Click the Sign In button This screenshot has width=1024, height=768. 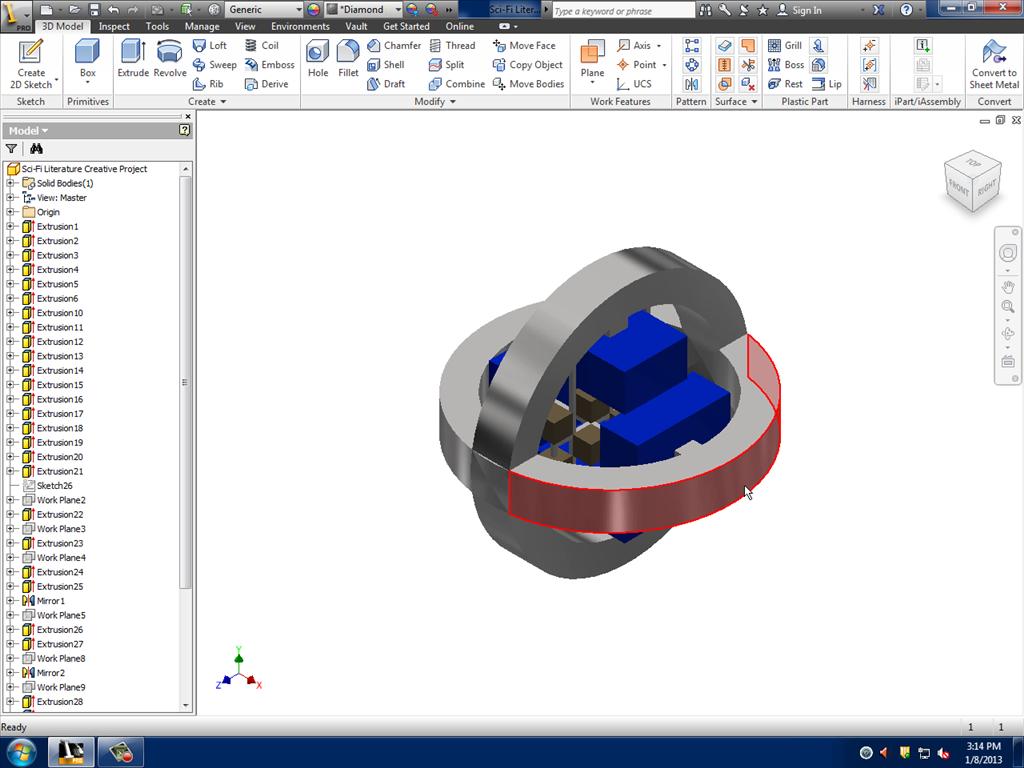click(x=799, y=10)
